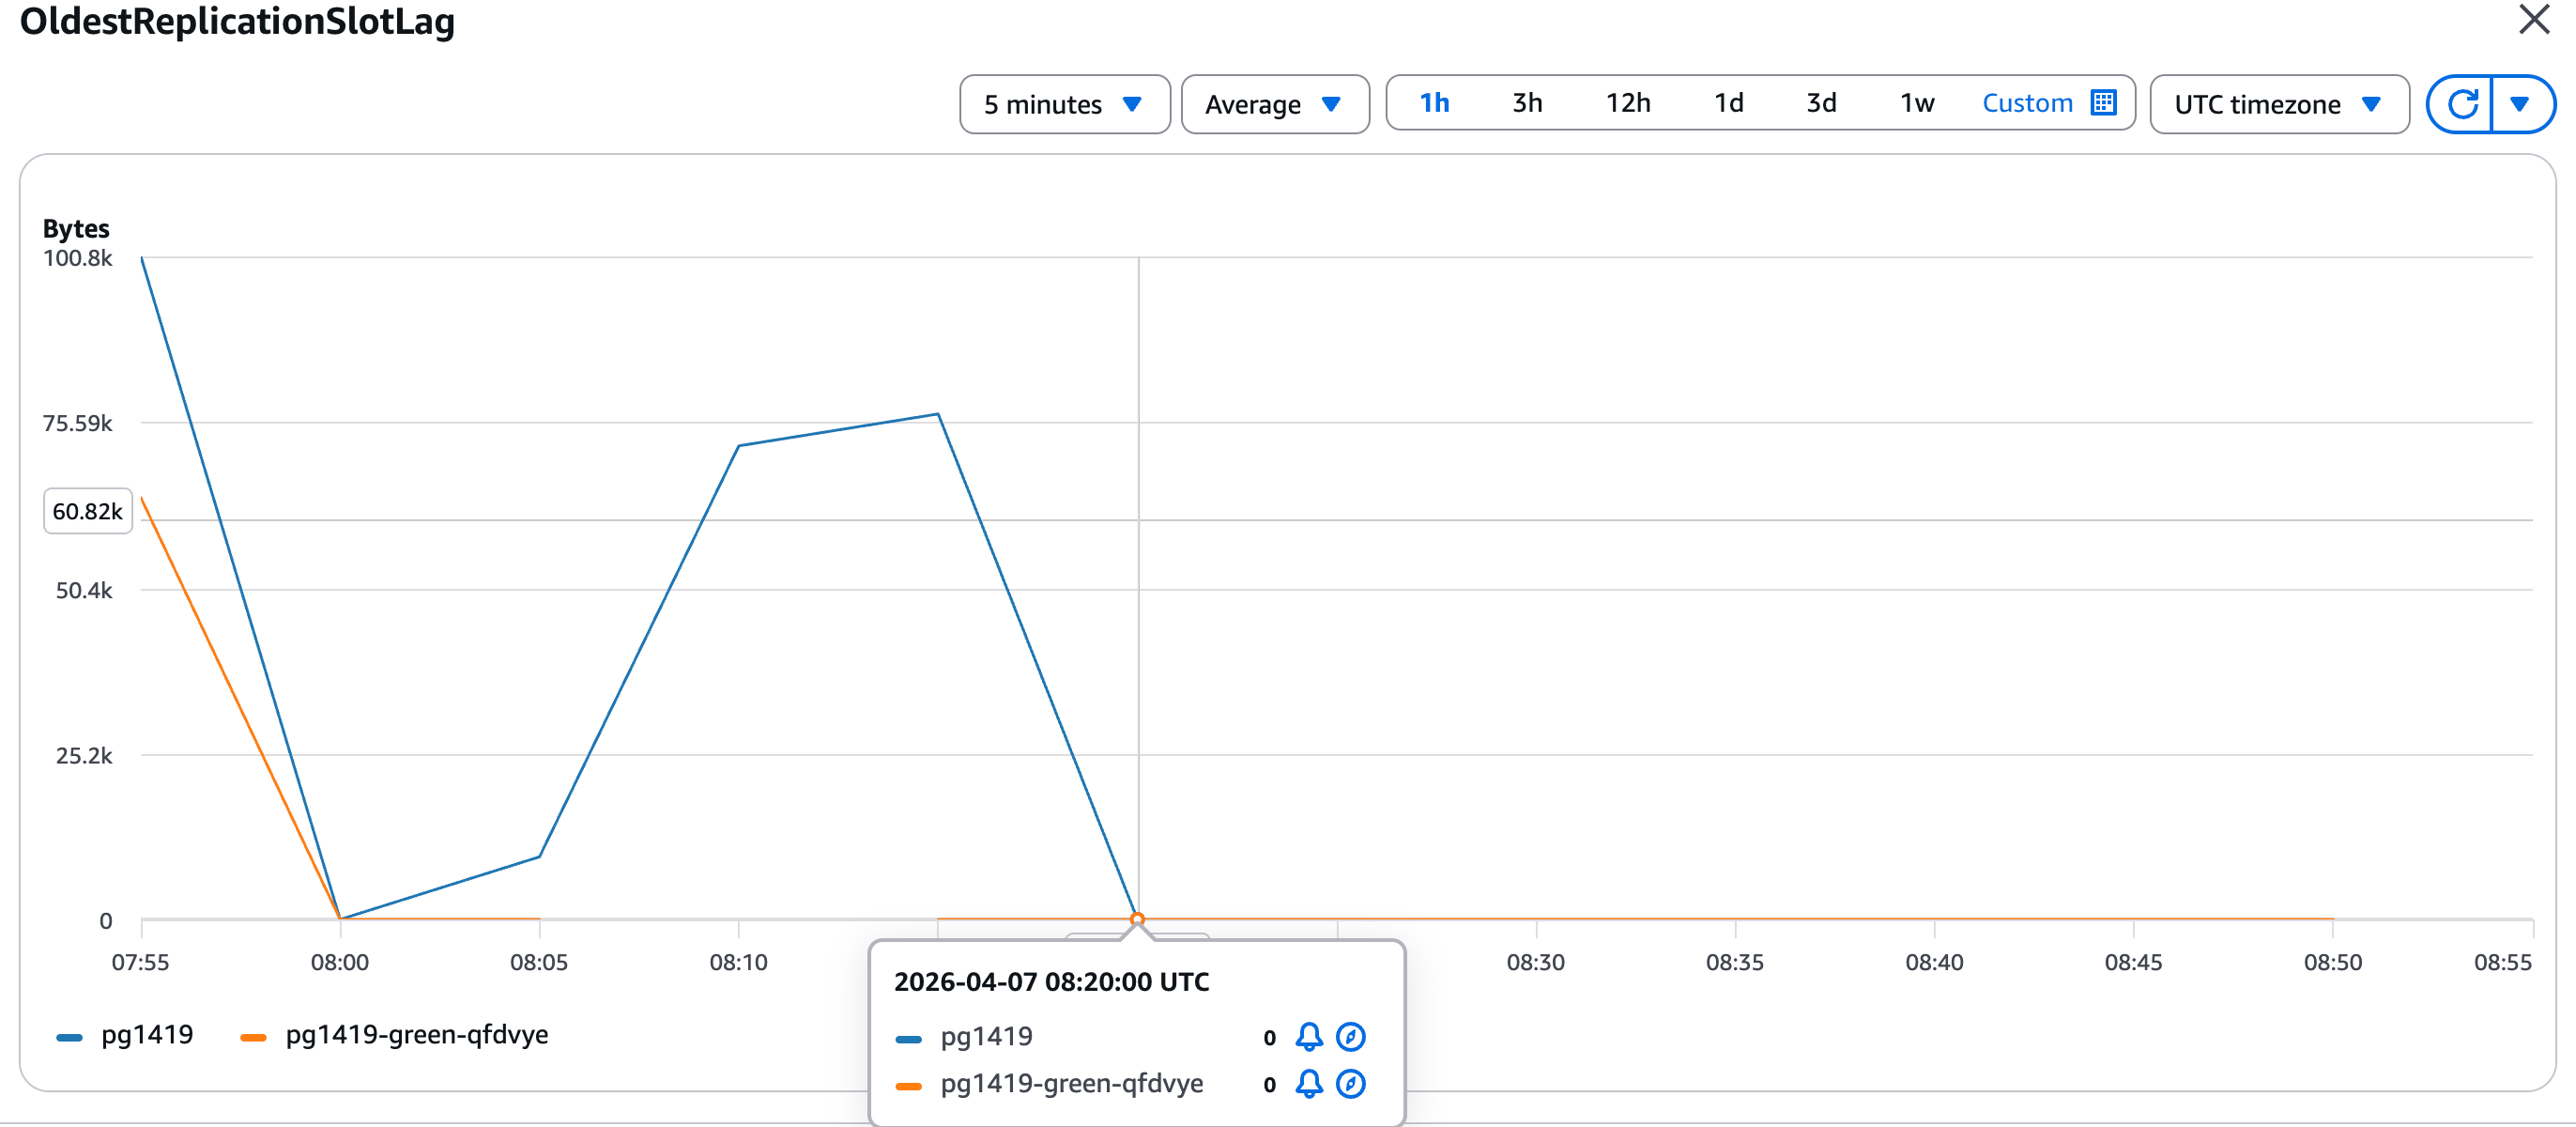Expand the refresh options arrow
Viewport: 2576px width, 1127px height.
[2519, 104]
